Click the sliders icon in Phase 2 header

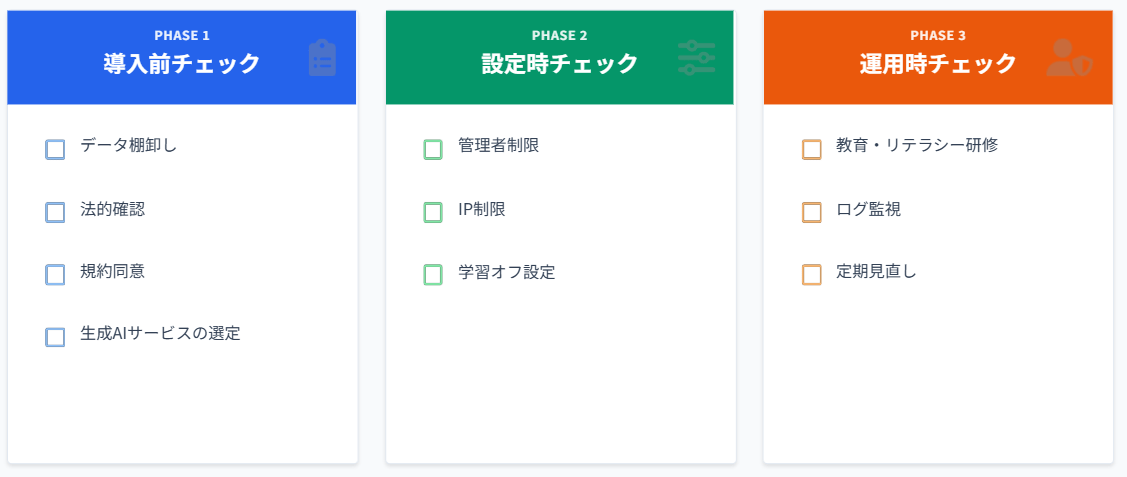pos(696,58)
